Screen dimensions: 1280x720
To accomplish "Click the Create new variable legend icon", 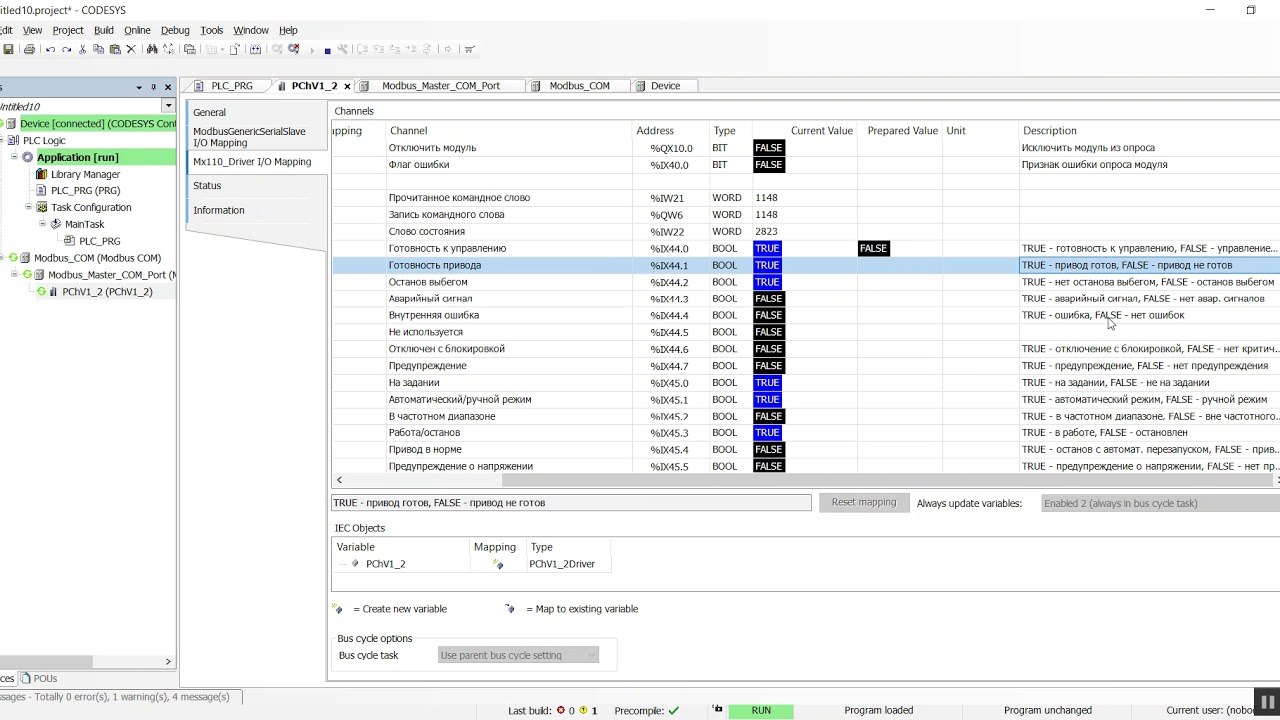I will pos(338,609).
